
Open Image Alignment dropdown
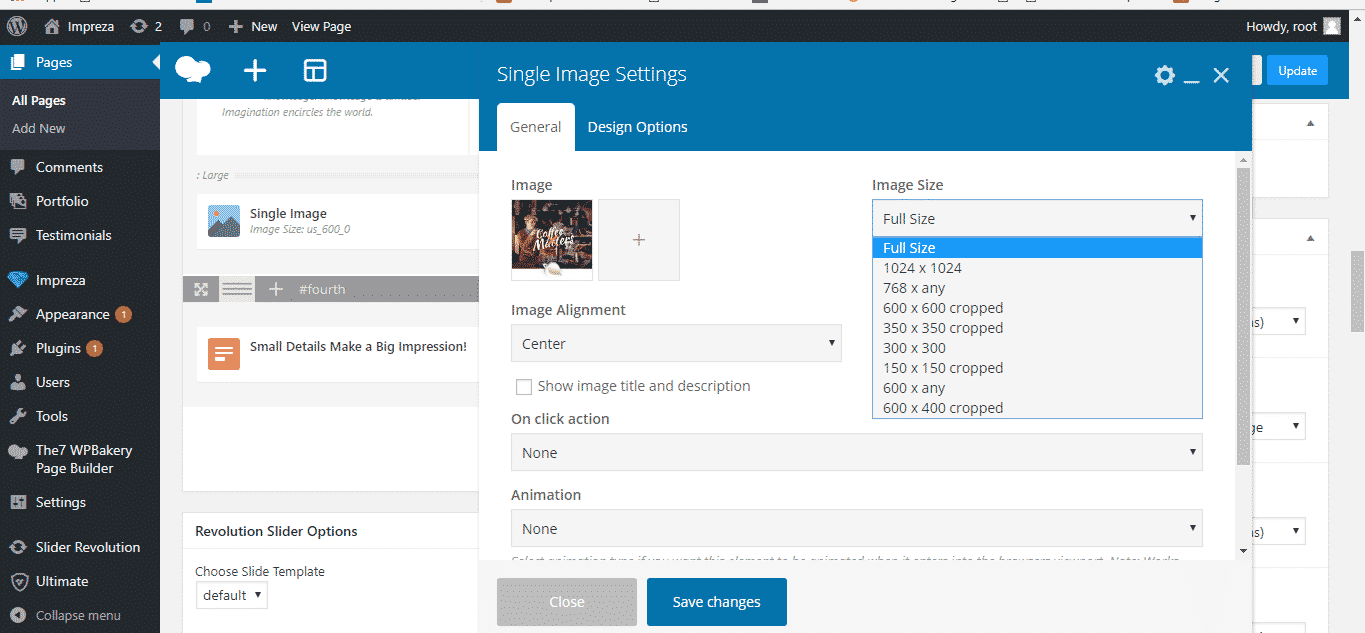(x=676, y=343)
